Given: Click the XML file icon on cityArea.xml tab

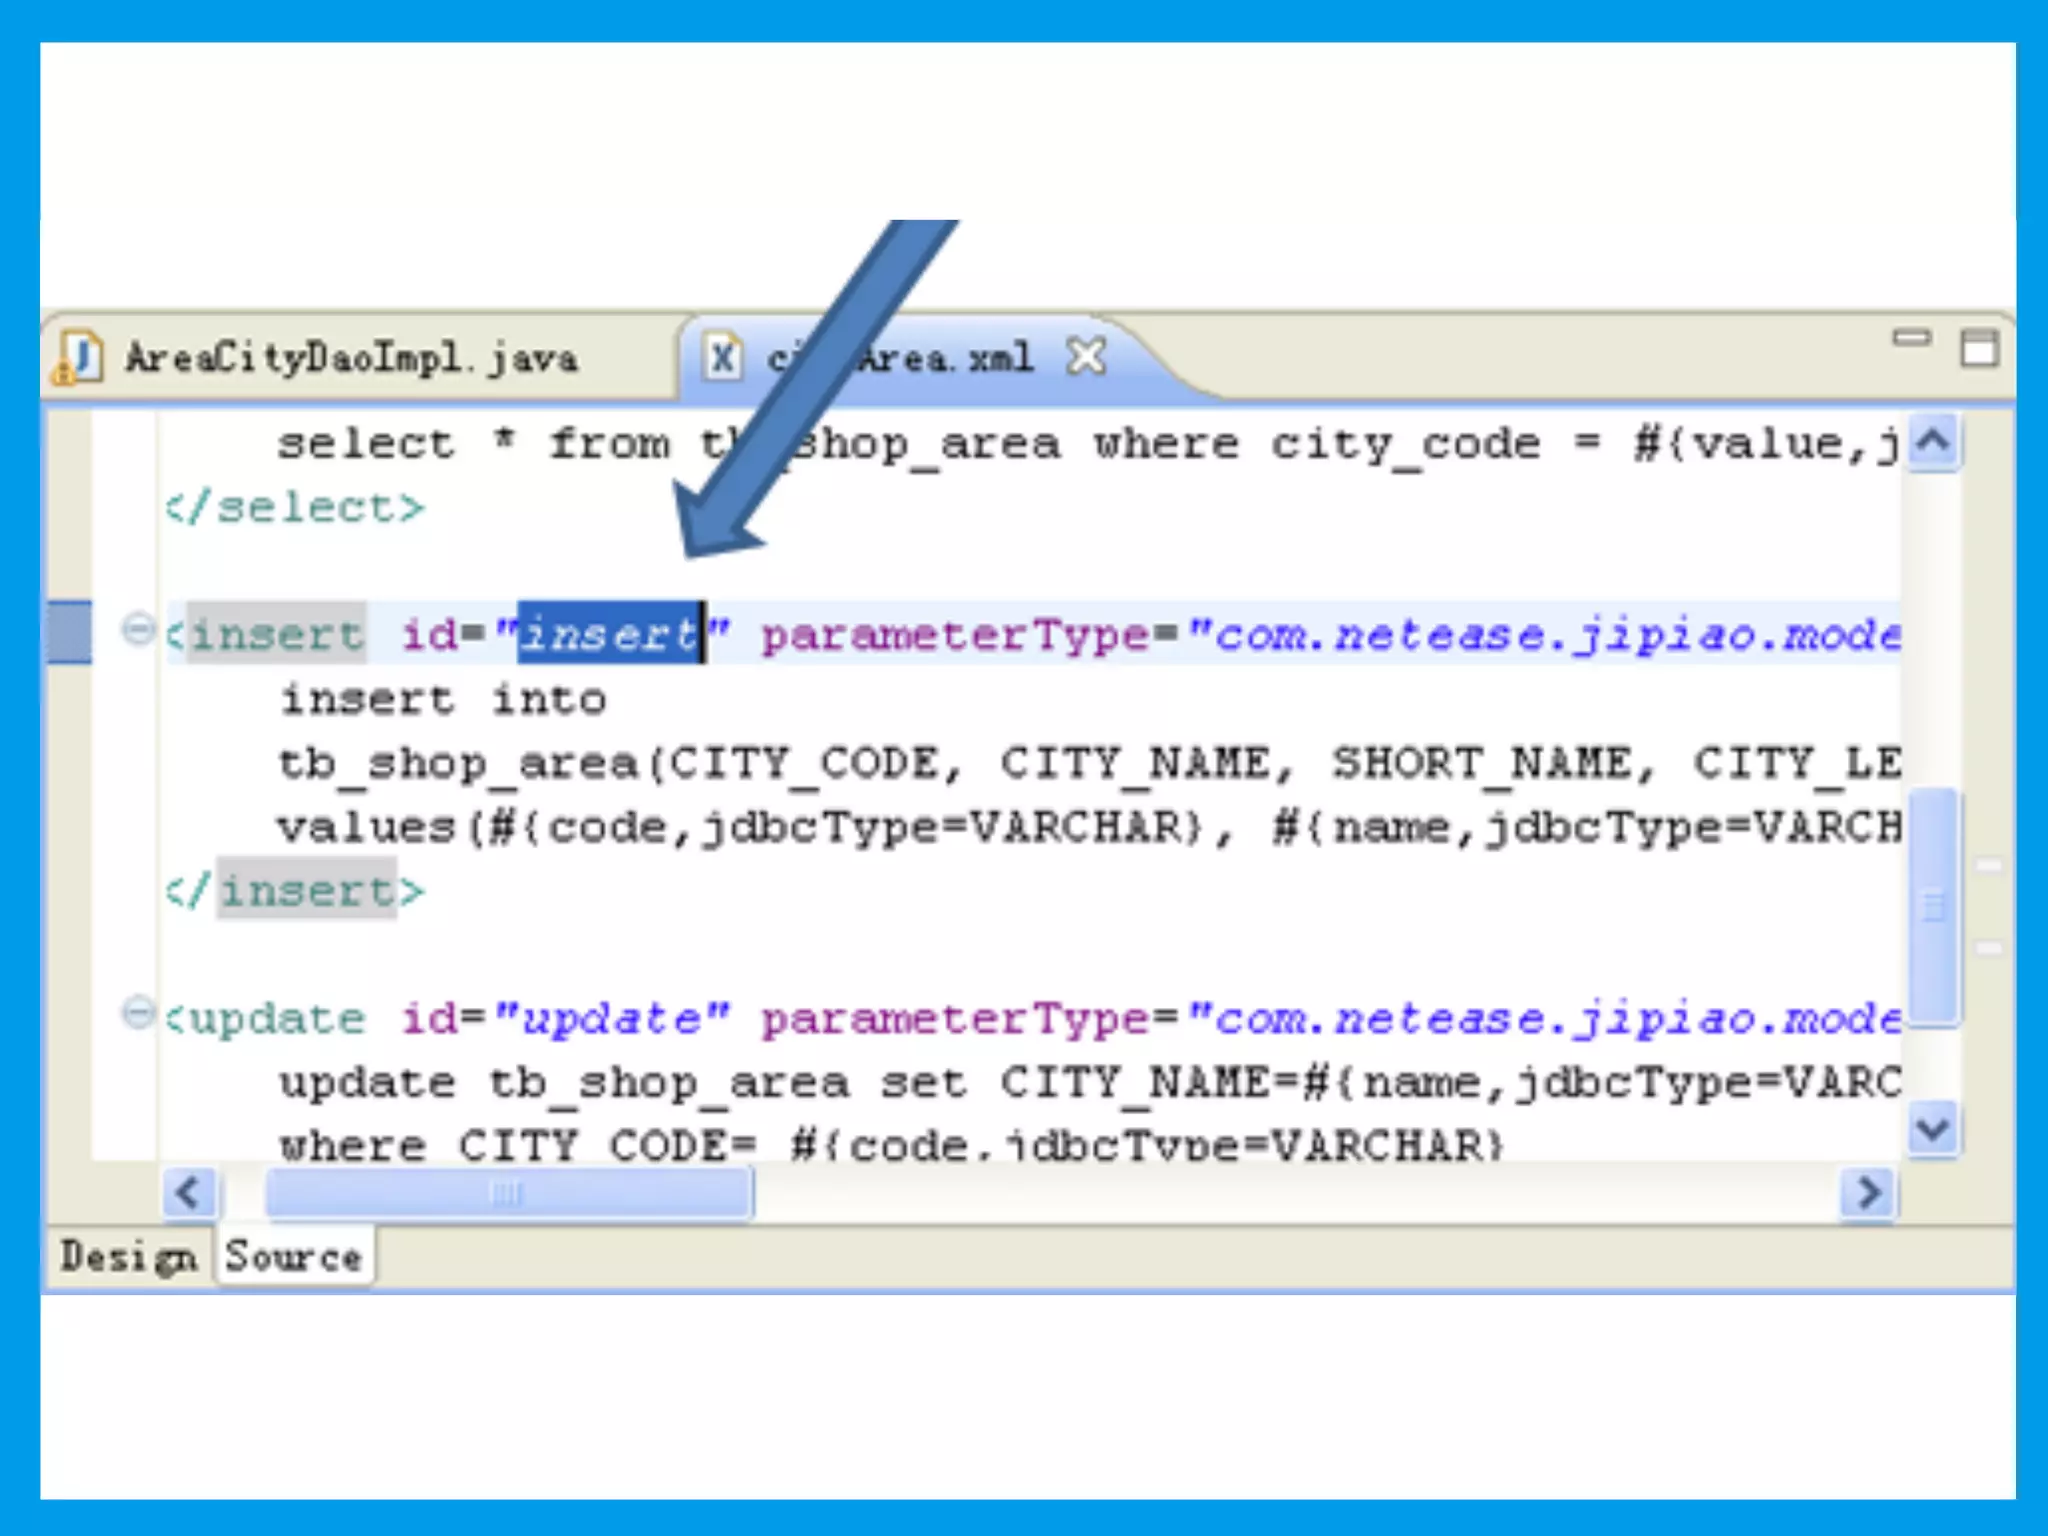Looking at the screenshot, I should [722, 357].
